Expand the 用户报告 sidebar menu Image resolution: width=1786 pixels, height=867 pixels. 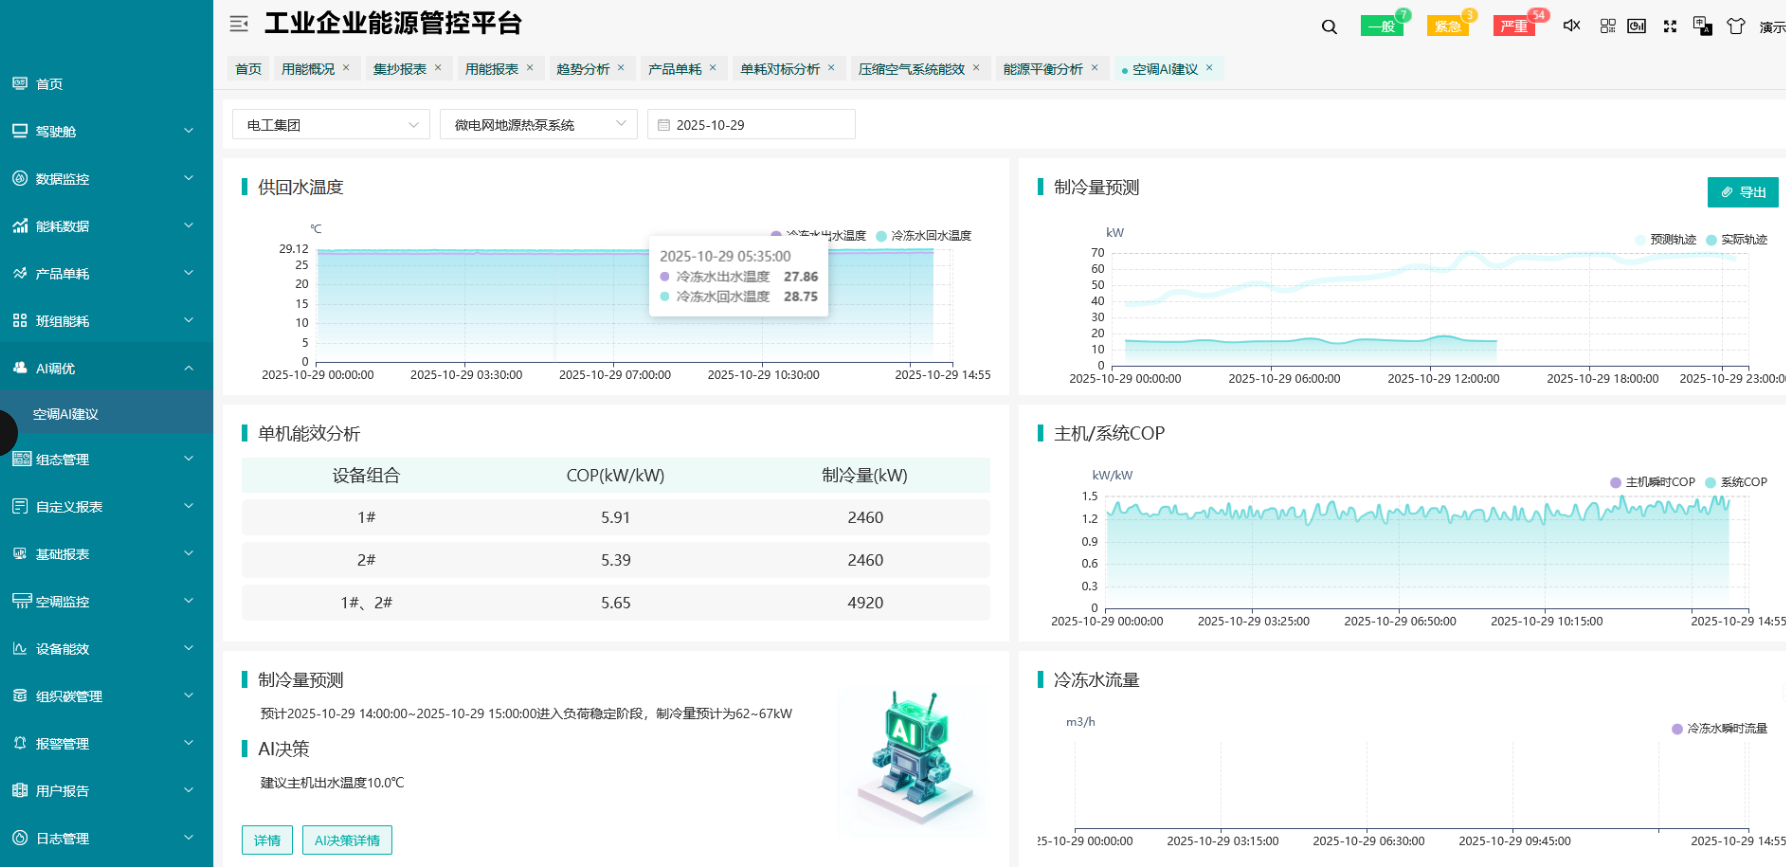pyautogui.click(x=106, y=791)
